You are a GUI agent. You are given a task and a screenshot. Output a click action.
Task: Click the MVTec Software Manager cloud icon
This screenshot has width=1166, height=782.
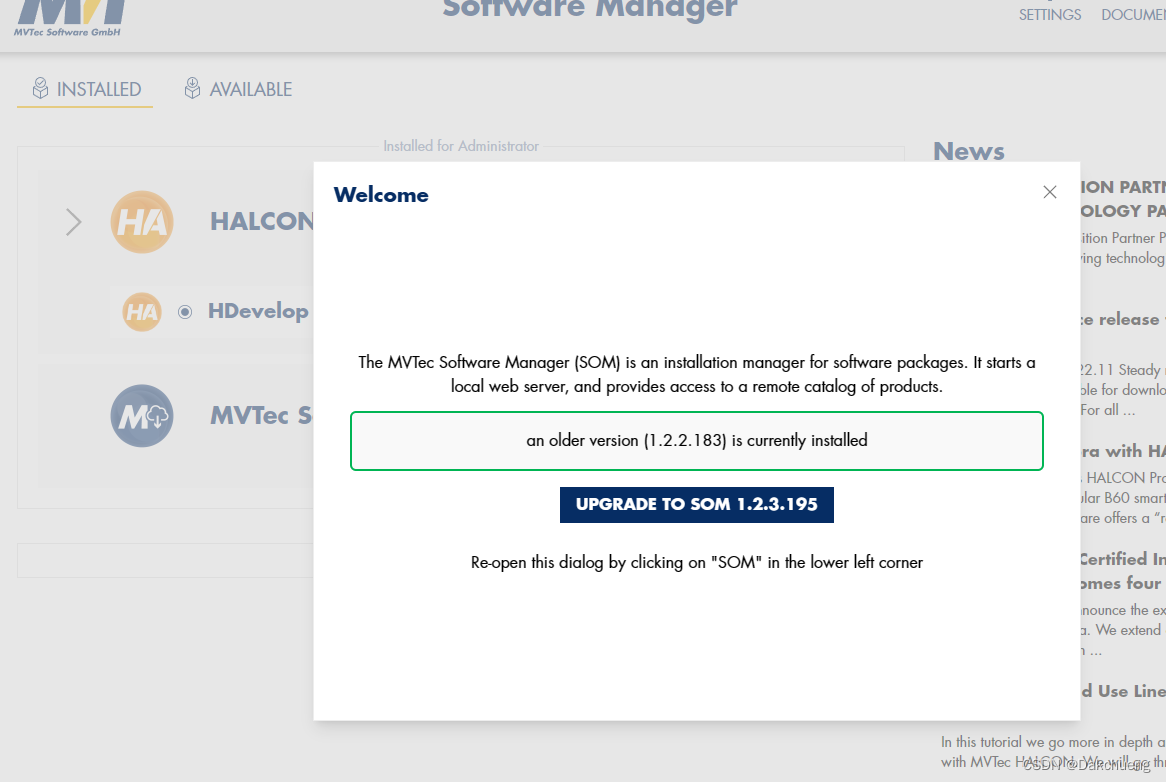click(x=142, y=416)
